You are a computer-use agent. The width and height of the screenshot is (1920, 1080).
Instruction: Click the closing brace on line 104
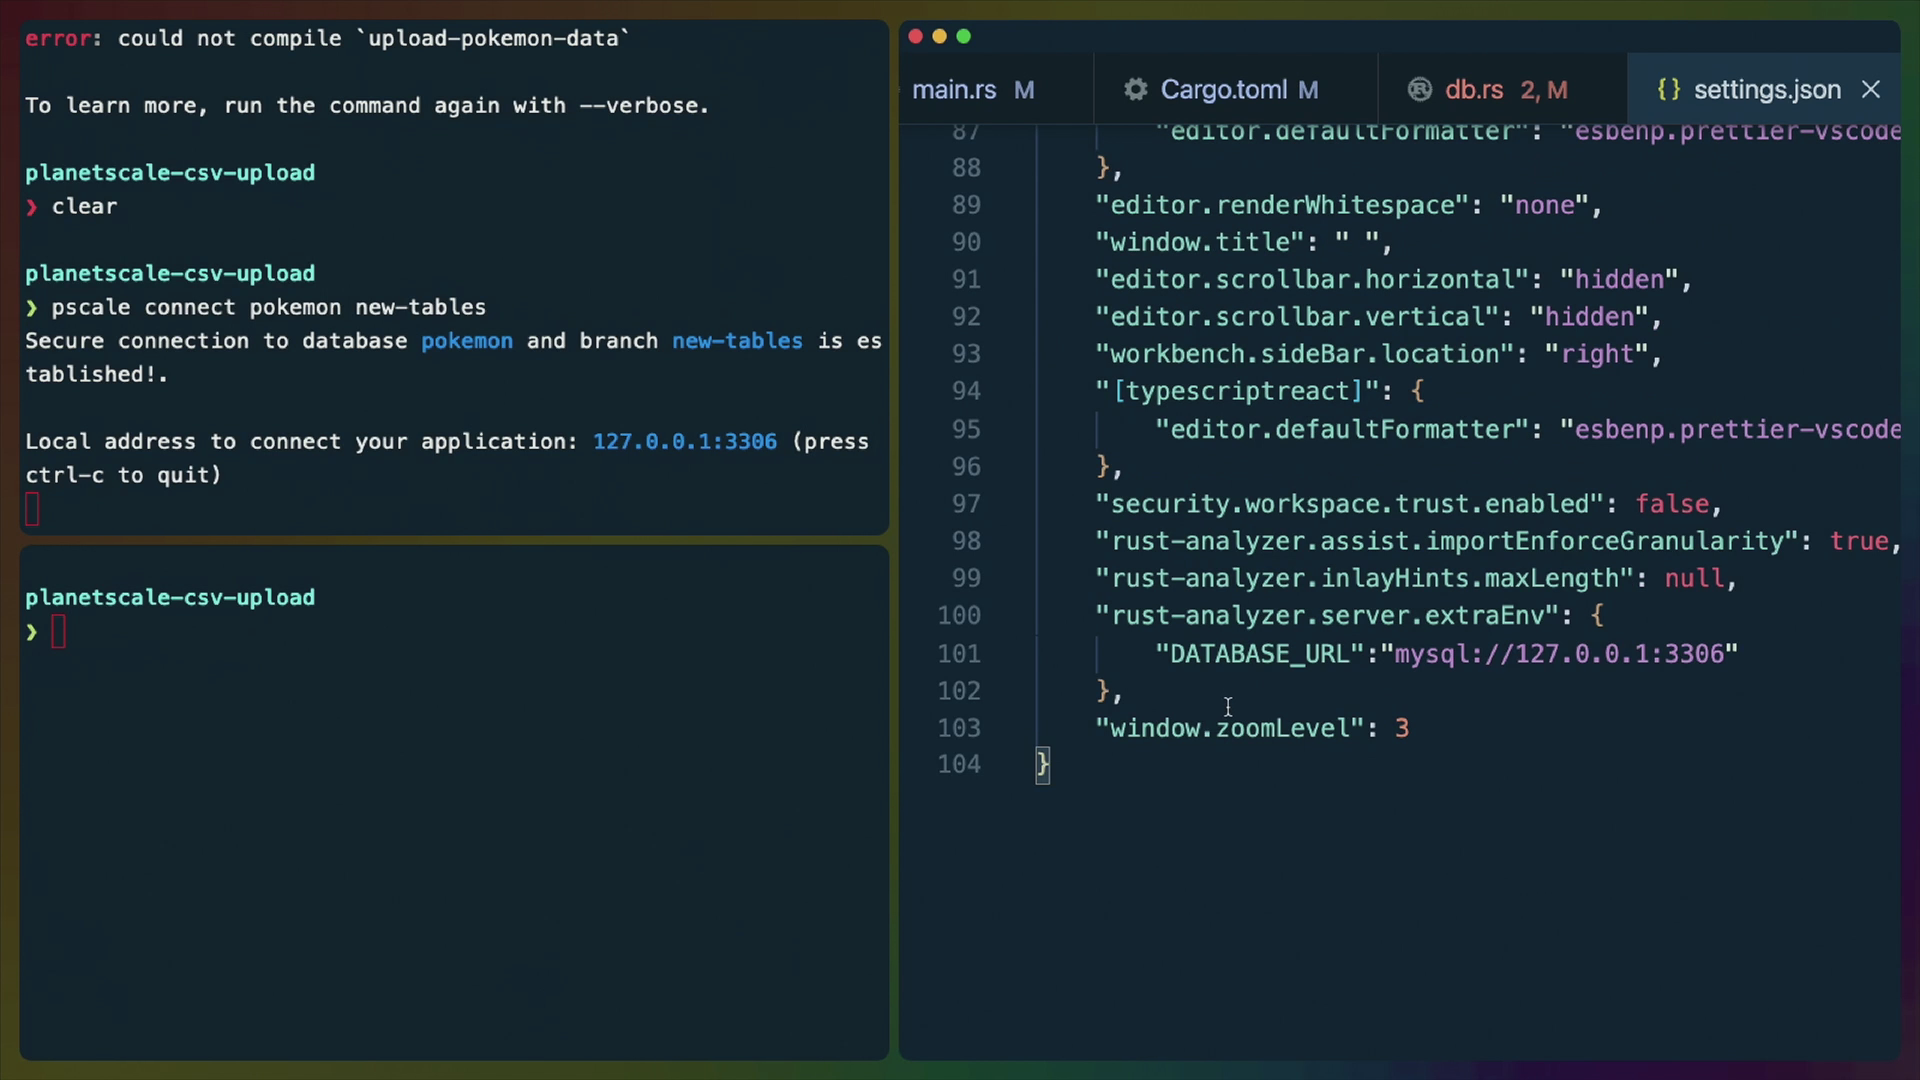coord(1042,765)
